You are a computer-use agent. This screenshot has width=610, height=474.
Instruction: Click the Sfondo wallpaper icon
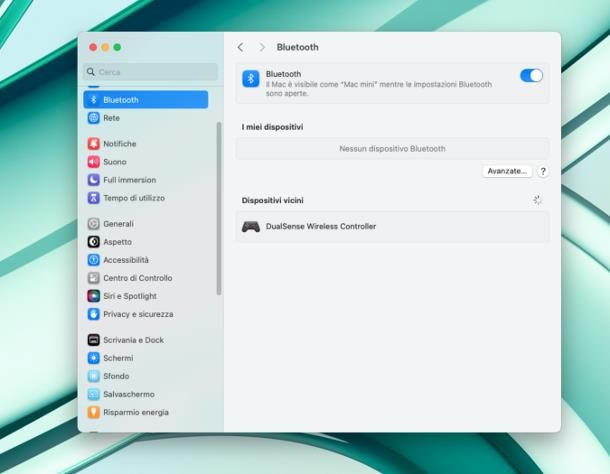93,376
